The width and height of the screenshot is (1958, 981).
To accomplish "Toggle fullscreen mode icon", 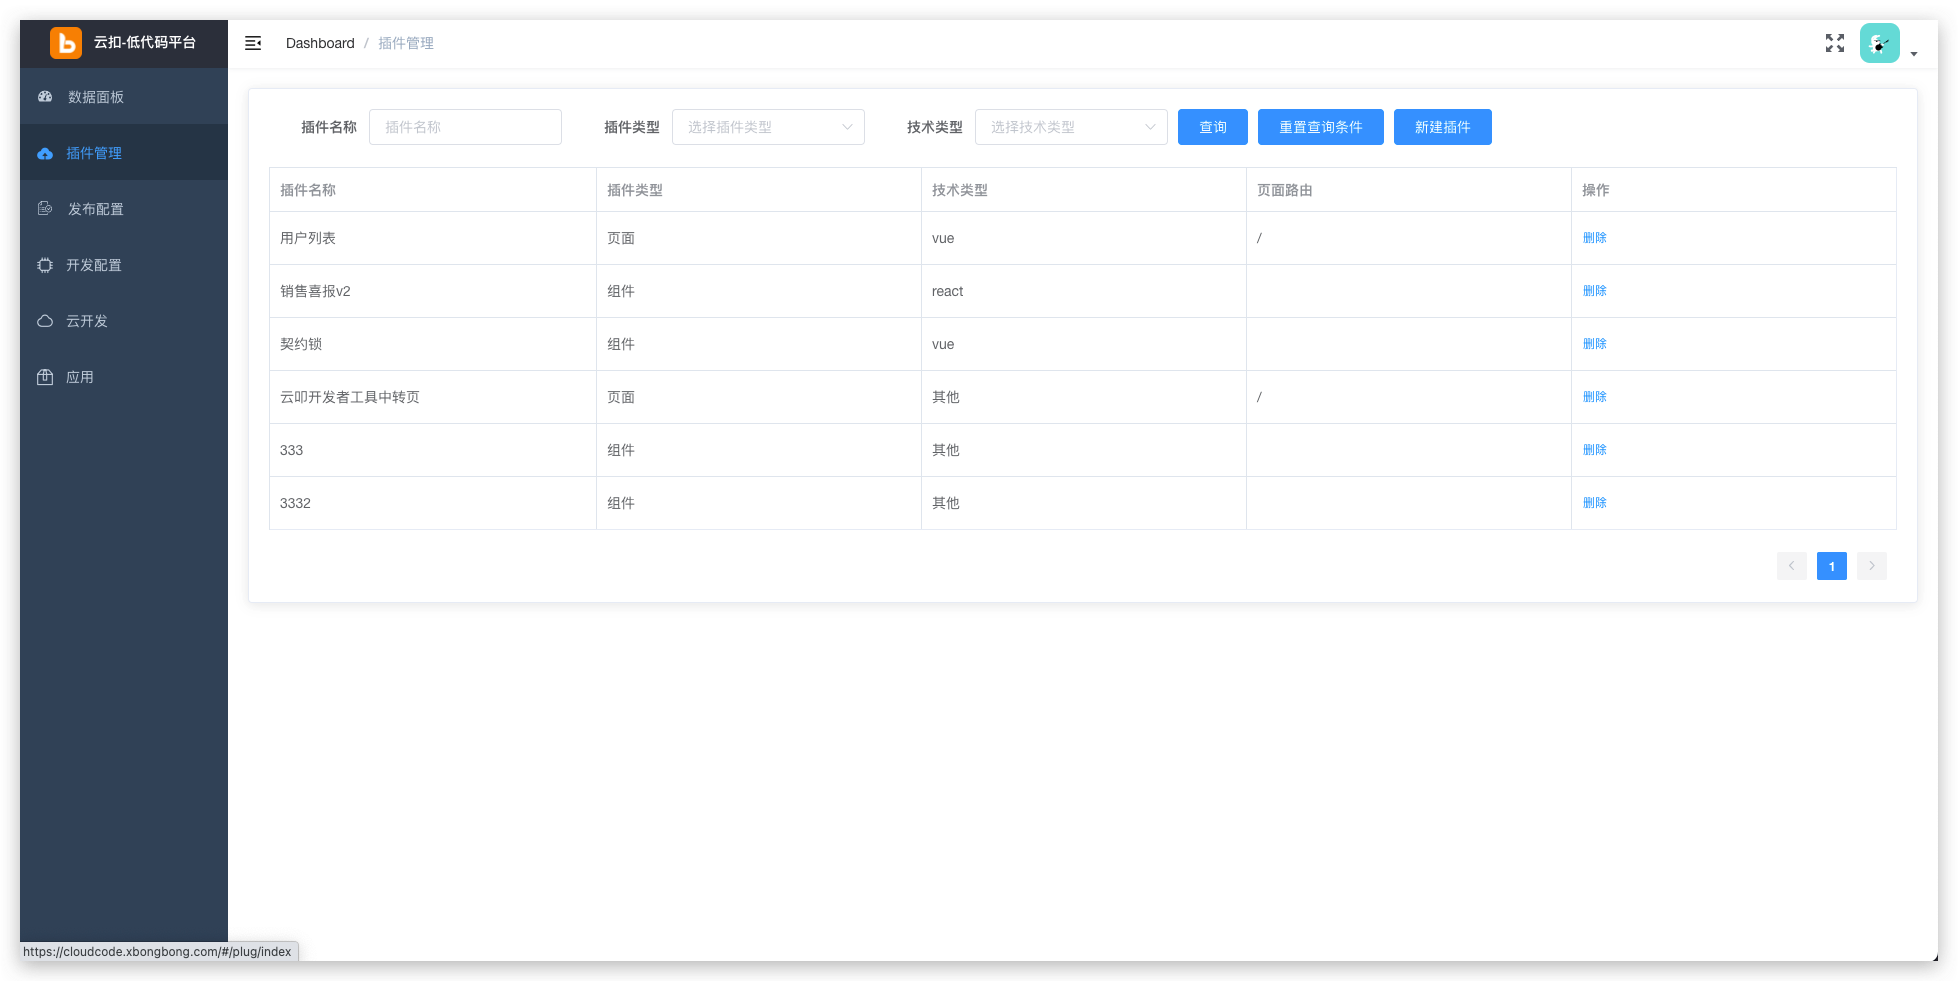I will click(1834, 43).
